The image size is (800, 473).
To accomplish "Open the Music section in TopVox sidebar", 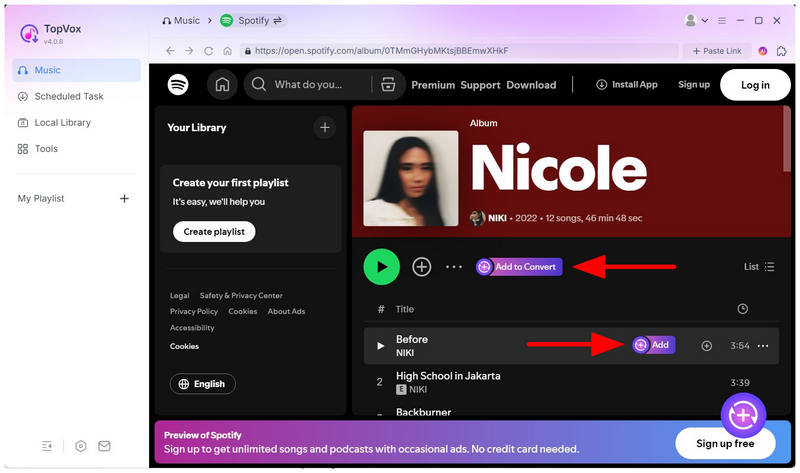I will click(x=76, y=70).
